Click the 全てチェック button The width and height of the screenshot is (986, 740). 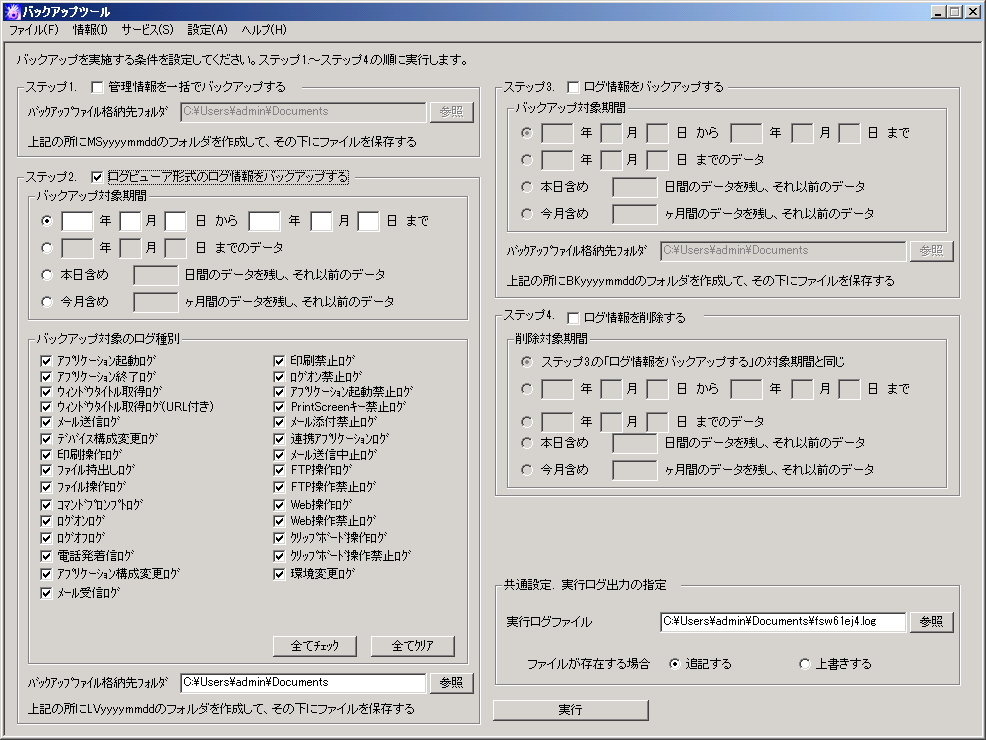[x=315, y=646]
